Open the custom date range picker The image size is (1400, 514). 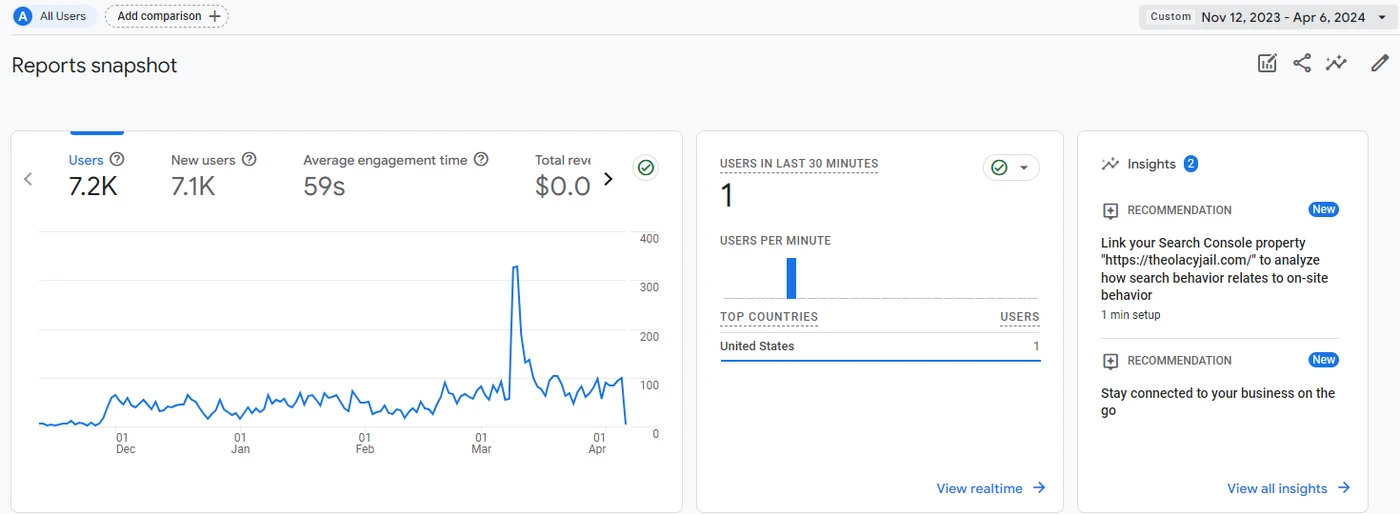point(1267,17)
